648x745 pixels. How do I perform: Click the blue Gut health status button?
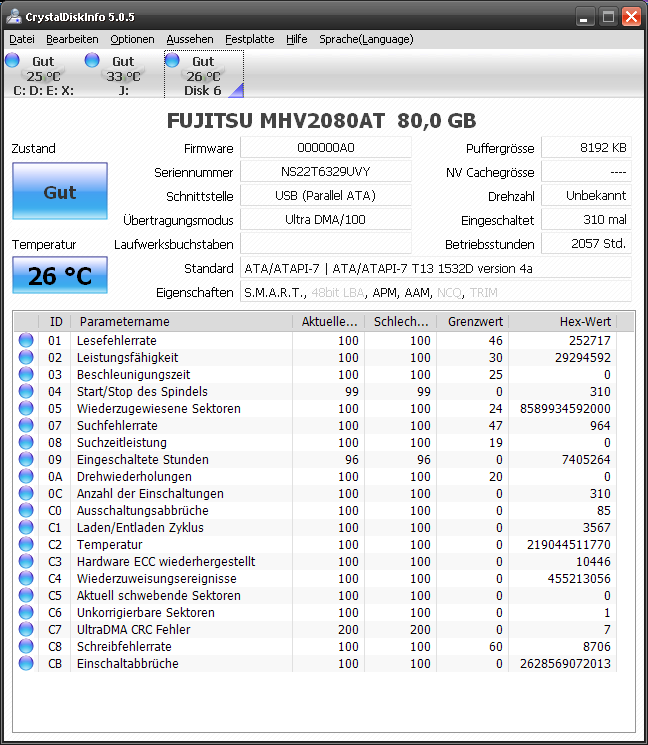coord(60,191)
